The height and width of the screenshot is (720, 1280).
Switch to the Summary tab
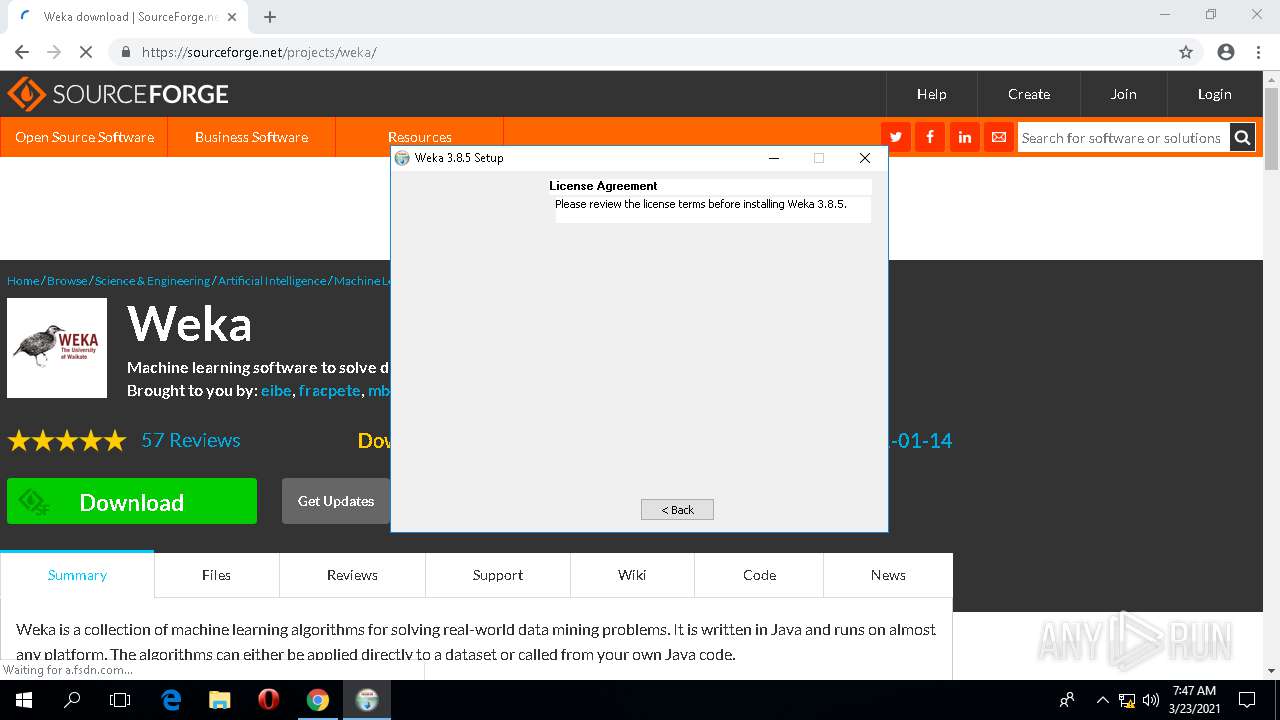pyautogui.click(x=77, y=575)
